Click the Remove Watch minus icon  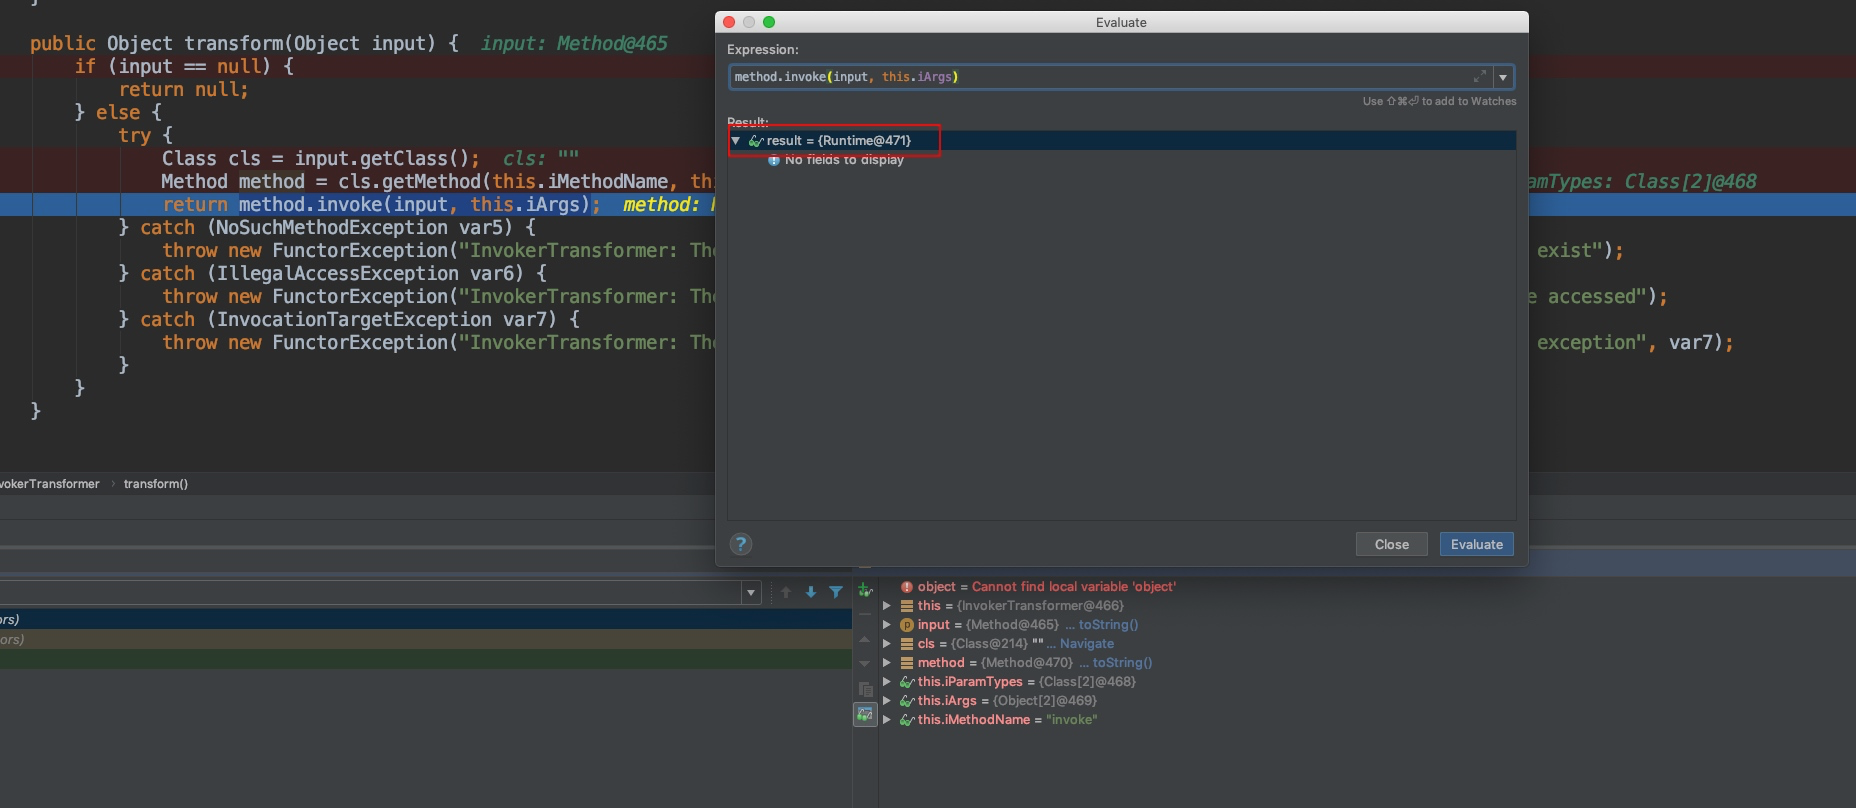tap(865, 615)
